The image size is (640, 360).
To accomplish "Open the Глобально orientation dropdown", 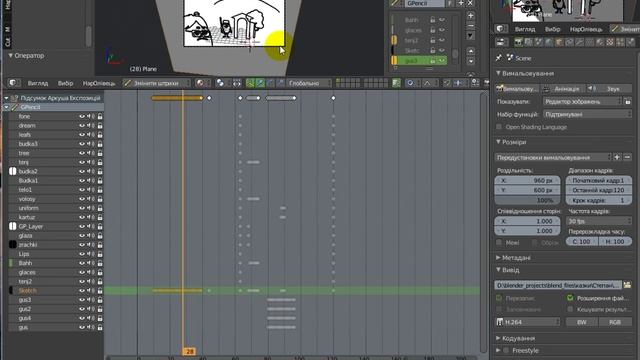I will (308, 83).
